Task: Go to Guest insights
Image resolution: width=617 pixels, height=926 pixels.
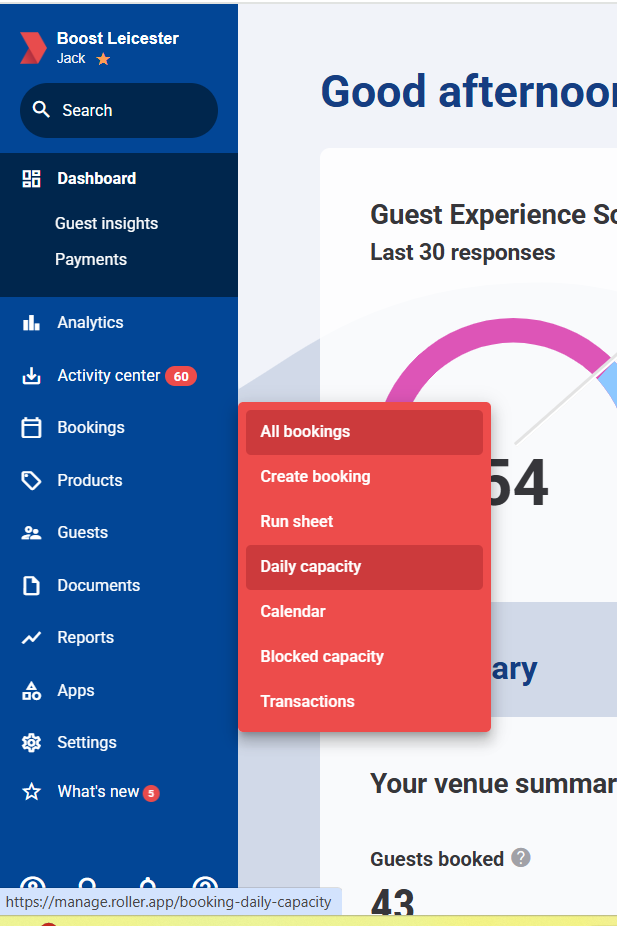Action: [106, 223]
